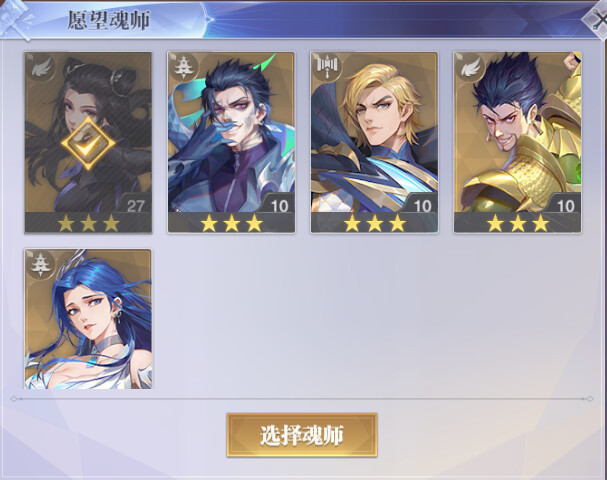The image size is (607, 480).
Task: Click three stars under masked man card
Action: [x=231, y=223]
